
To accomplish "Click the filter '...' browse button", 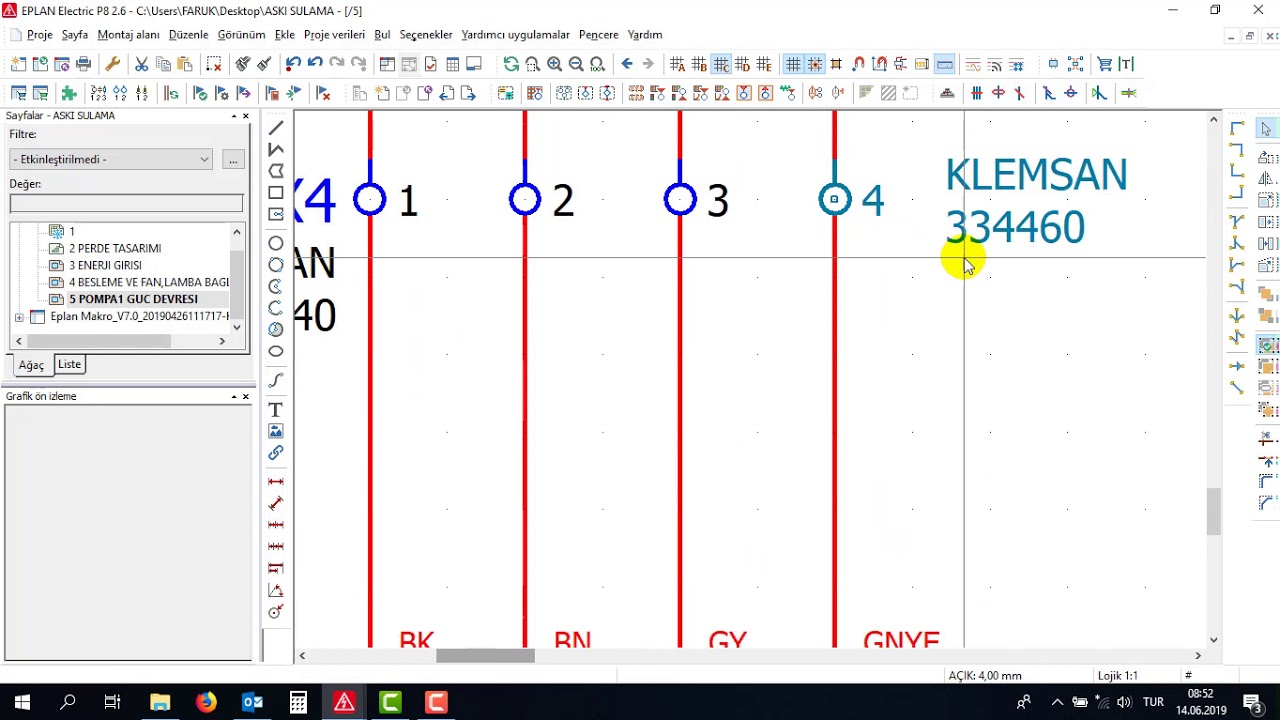I will point(233,159).
